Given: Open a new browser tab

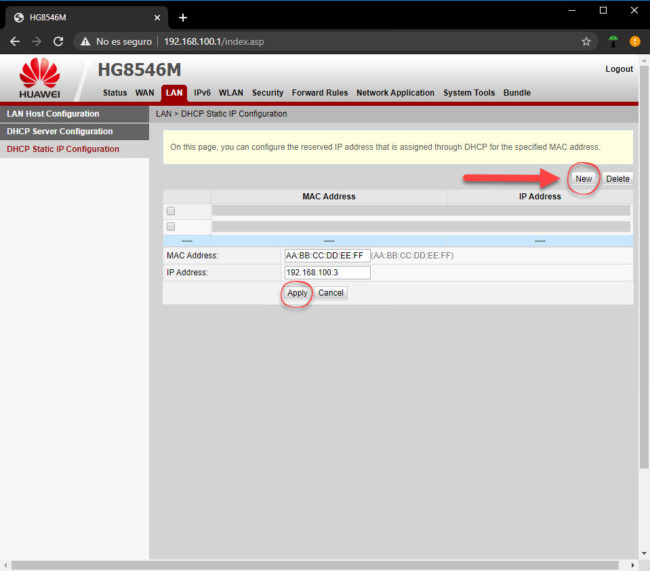Looking at the screenshot, I should coord(183,18).
